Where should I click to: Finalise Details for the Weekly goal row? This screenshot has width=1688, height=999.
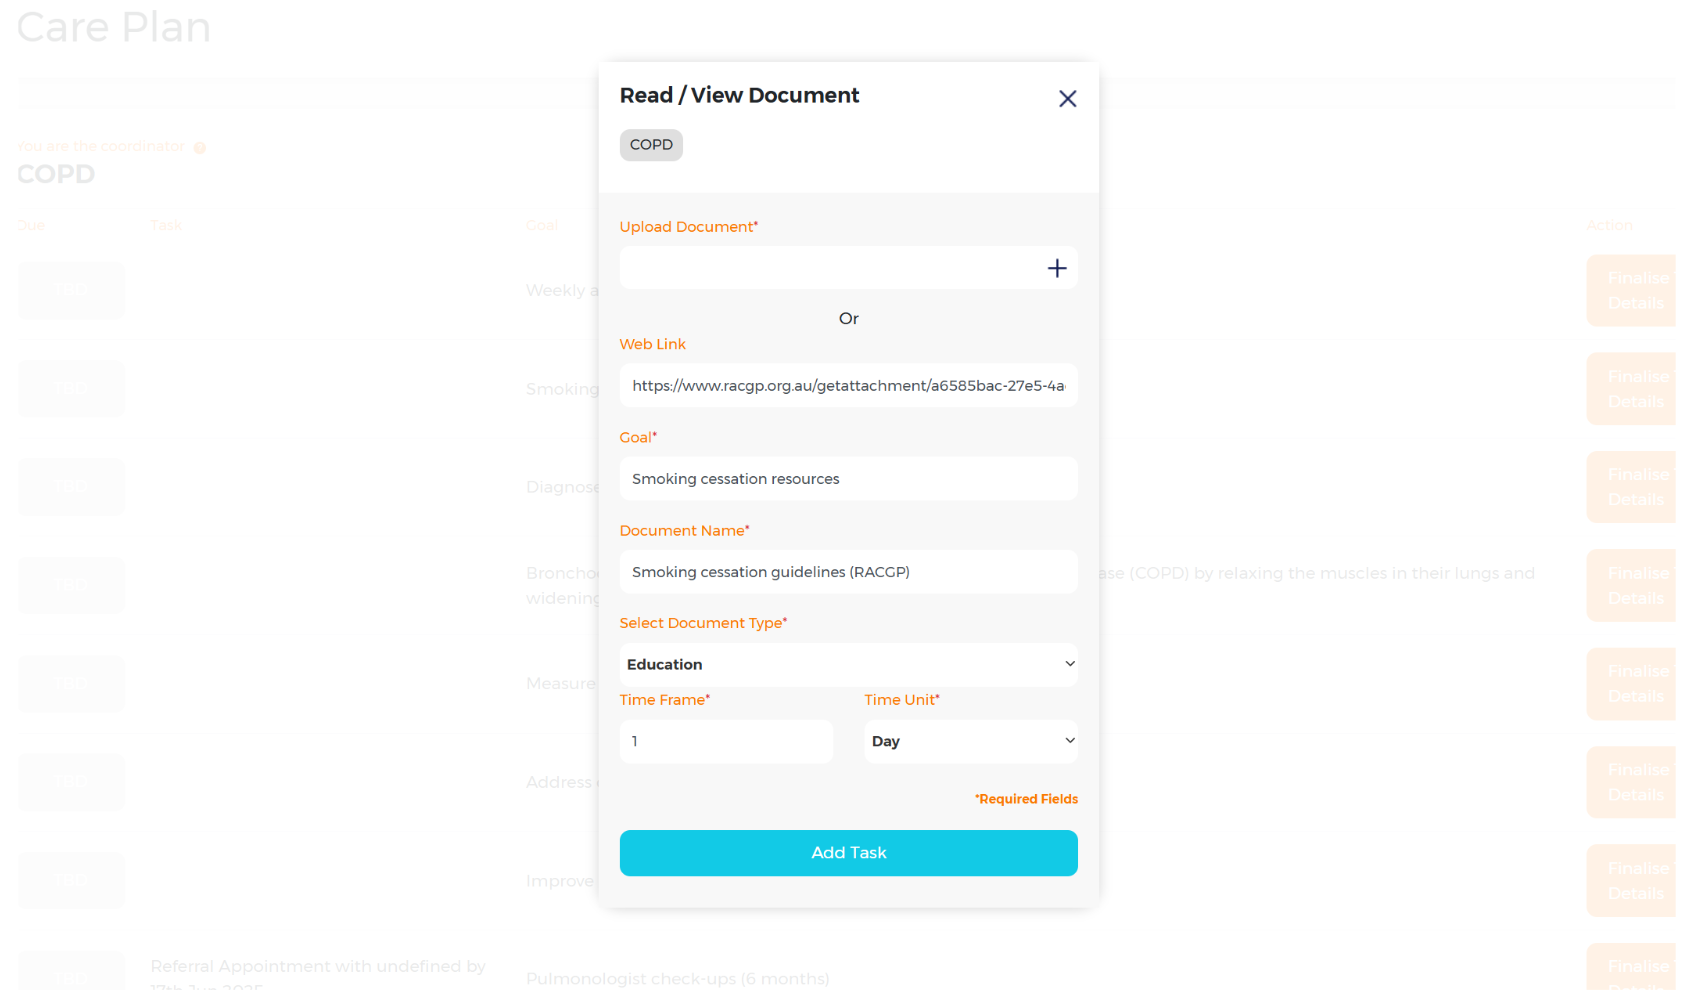pos(1632,291)
